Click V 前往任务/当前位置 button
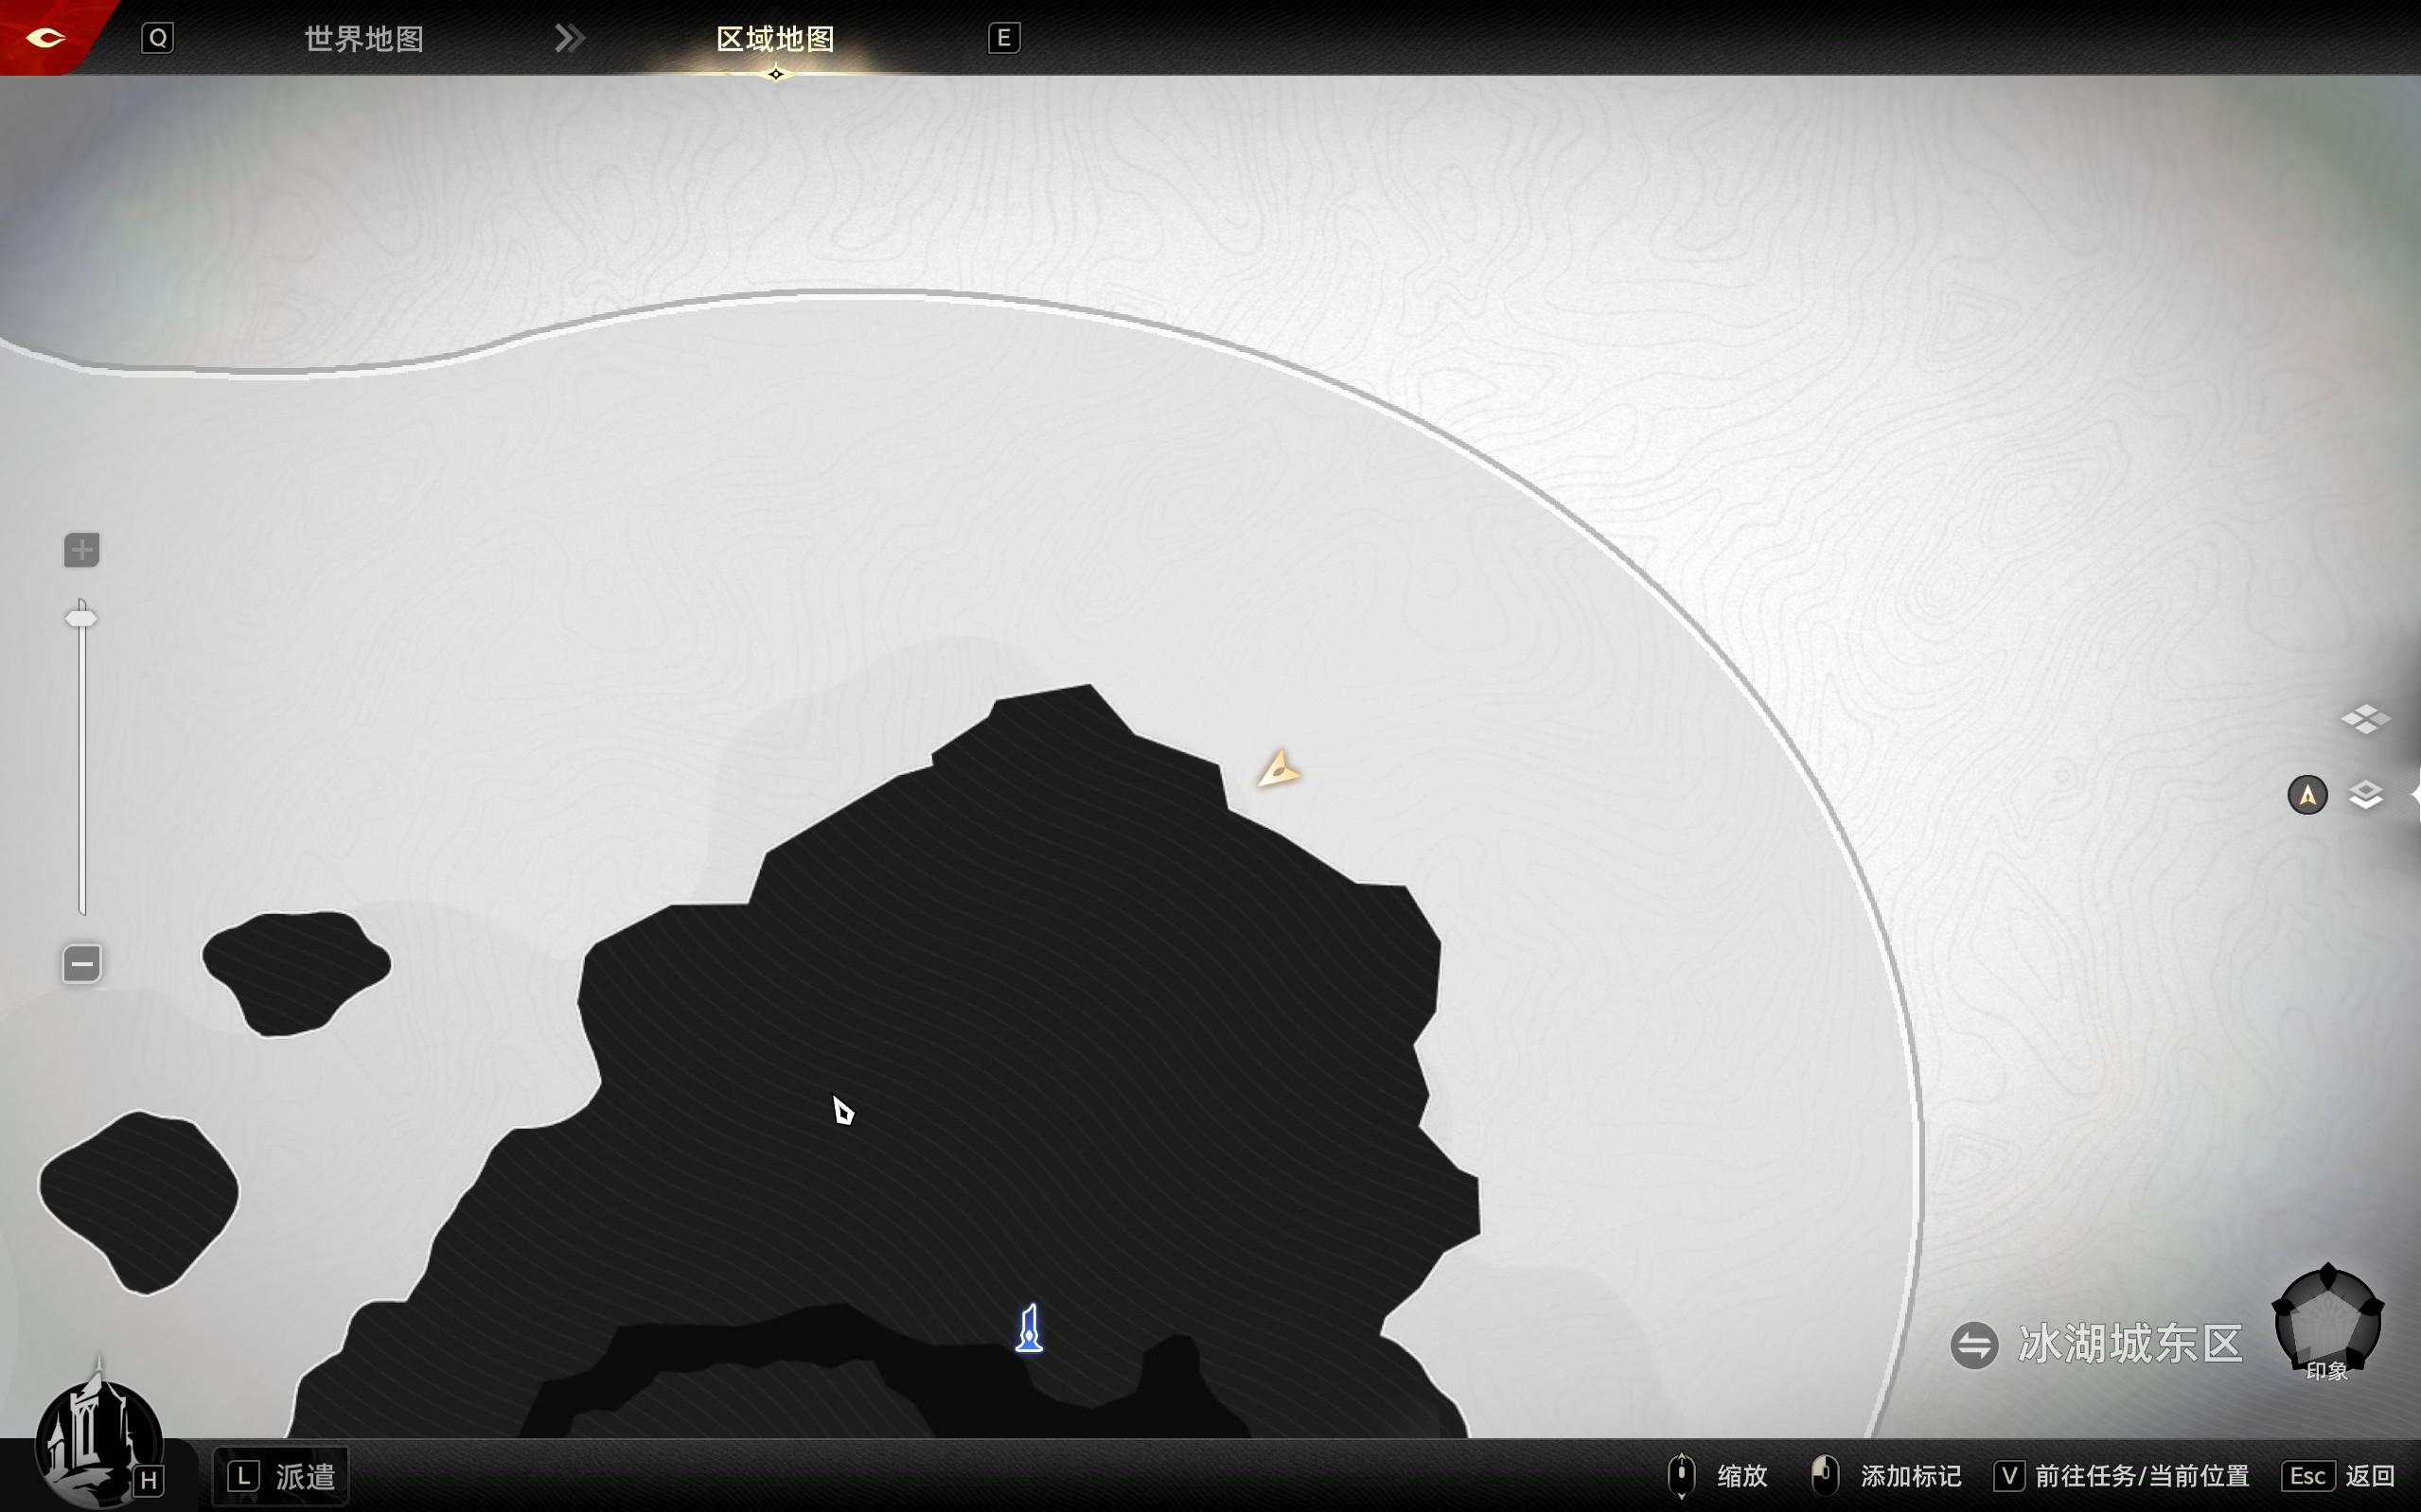The width and height of the screenshot is (2421, 1512). pyautogui.click(x=2122, y=1476)
